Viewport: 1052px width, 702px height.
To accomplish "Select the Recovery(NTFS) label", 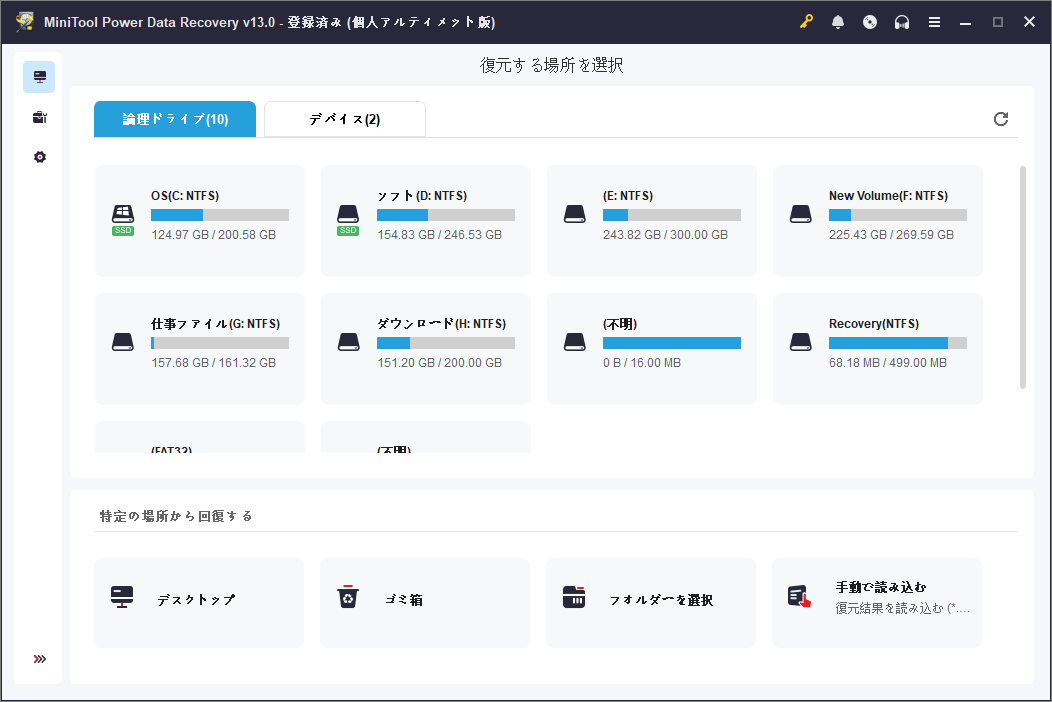I will pyautogui.click(x=874, y=324).
